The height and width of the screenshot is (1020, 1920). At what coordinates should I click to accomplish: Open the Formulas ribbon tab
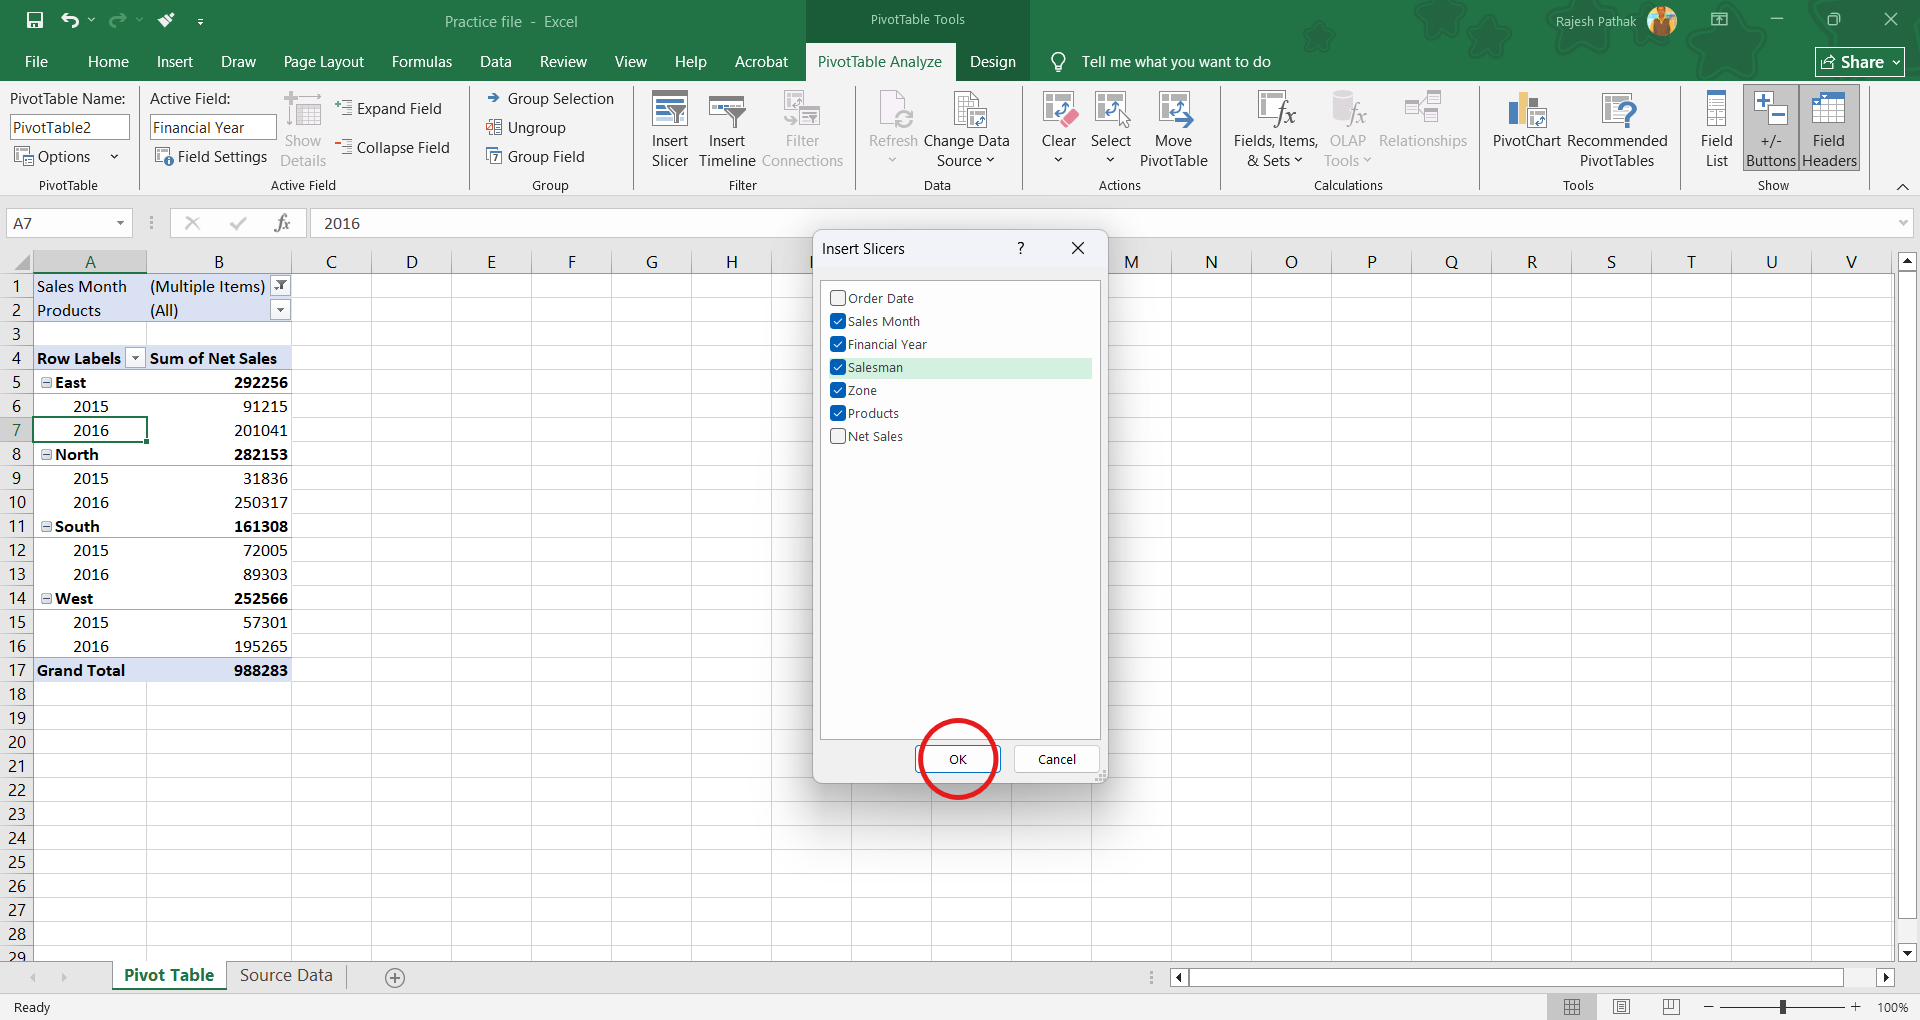[421, 62]
